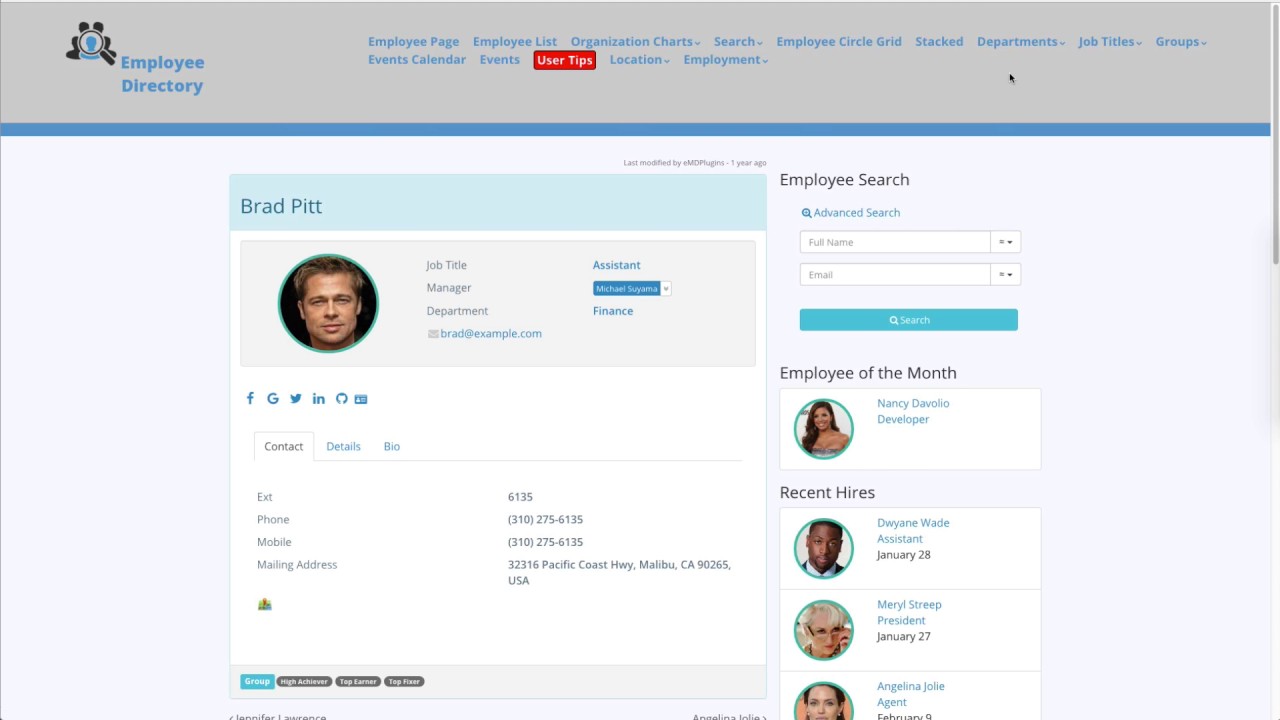Click the Google social icon

tap(273, 398)
